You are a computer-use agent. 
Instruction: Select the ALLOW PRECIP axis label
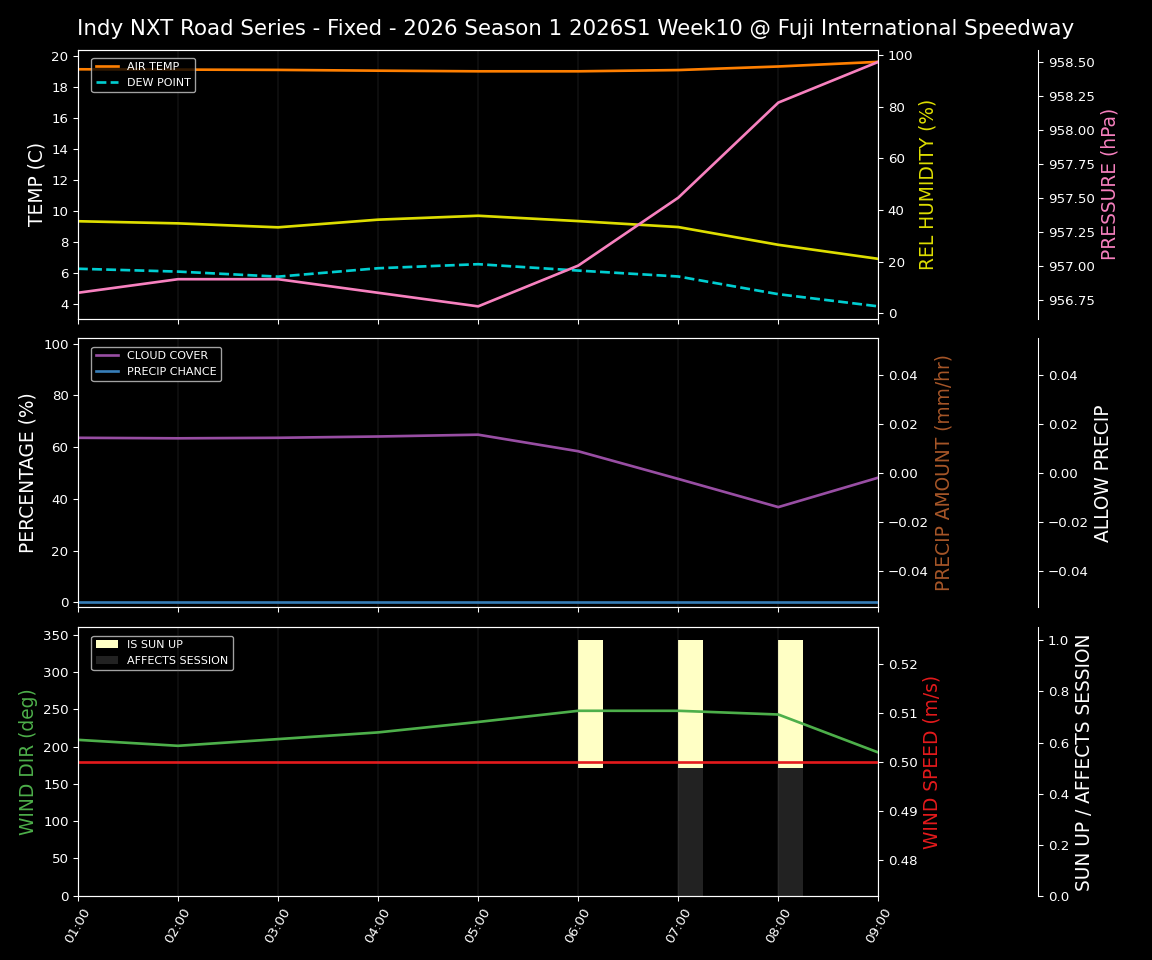tap(1102, 474)
